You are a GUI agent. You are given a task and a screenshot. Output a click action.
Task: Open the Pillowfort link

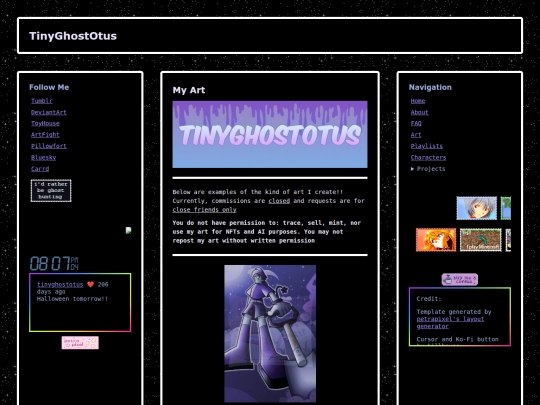pos(49,146)
